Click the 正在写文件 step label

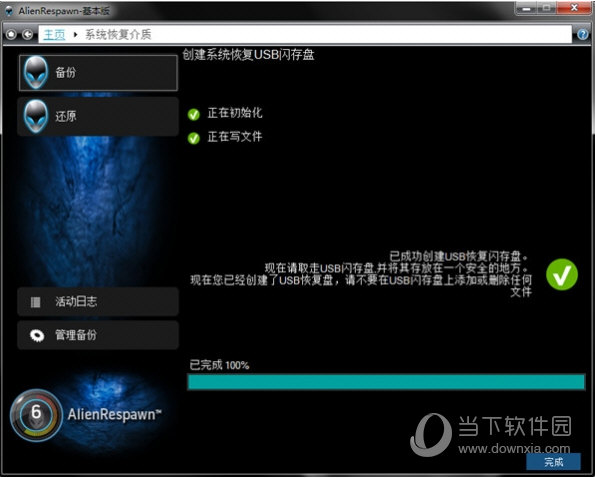pyautogui.click(x=235, y=137)
